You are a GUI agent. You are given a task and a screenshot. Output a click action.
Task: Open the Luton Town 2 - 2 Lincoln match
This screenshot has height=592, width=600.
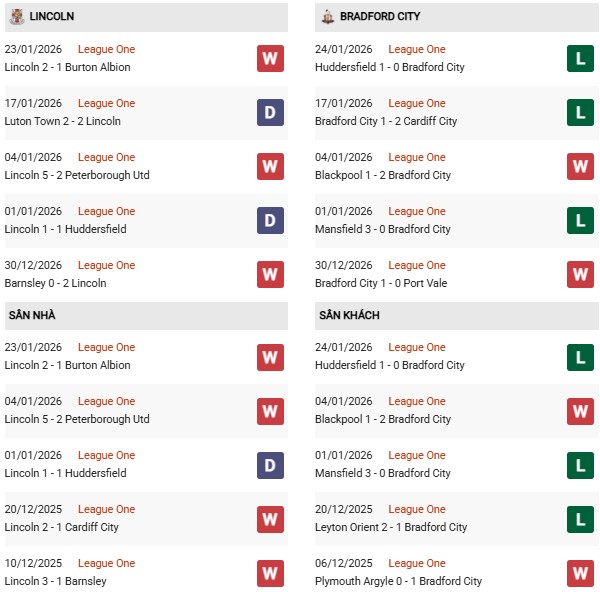tap(62, 121)
